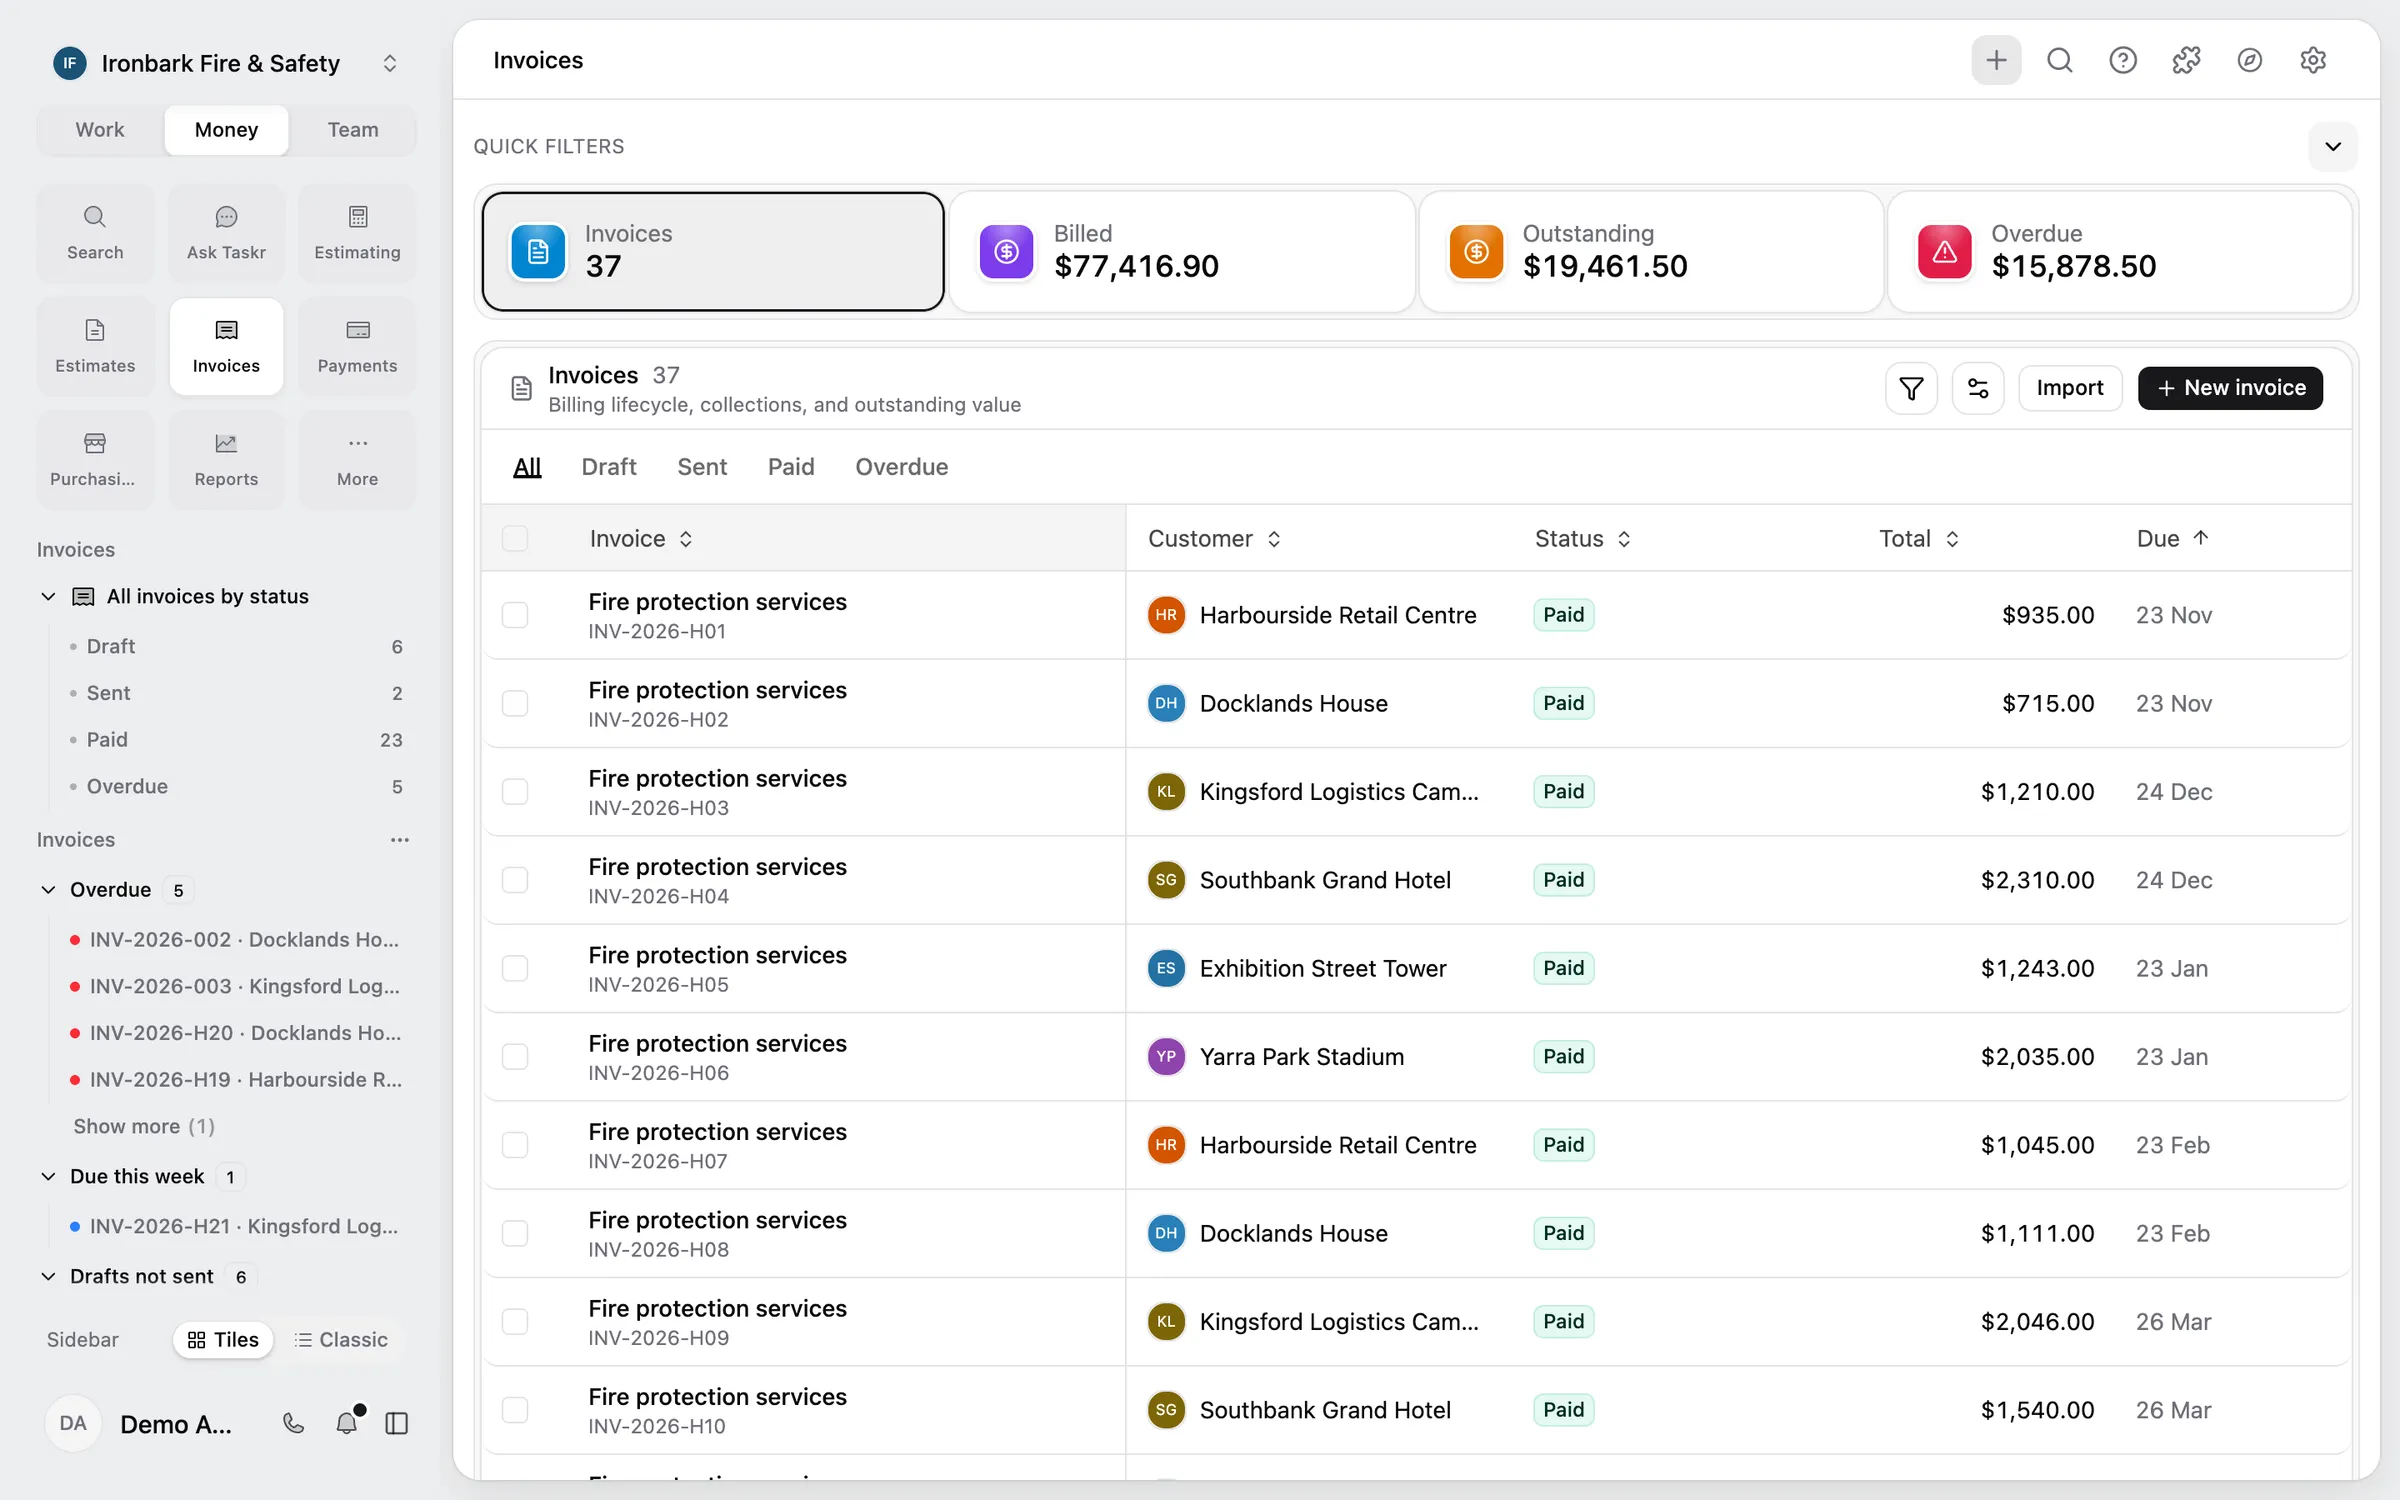The image size is (2400, 1500).
Task: Open the Reports tile
Action: [226, 459]
